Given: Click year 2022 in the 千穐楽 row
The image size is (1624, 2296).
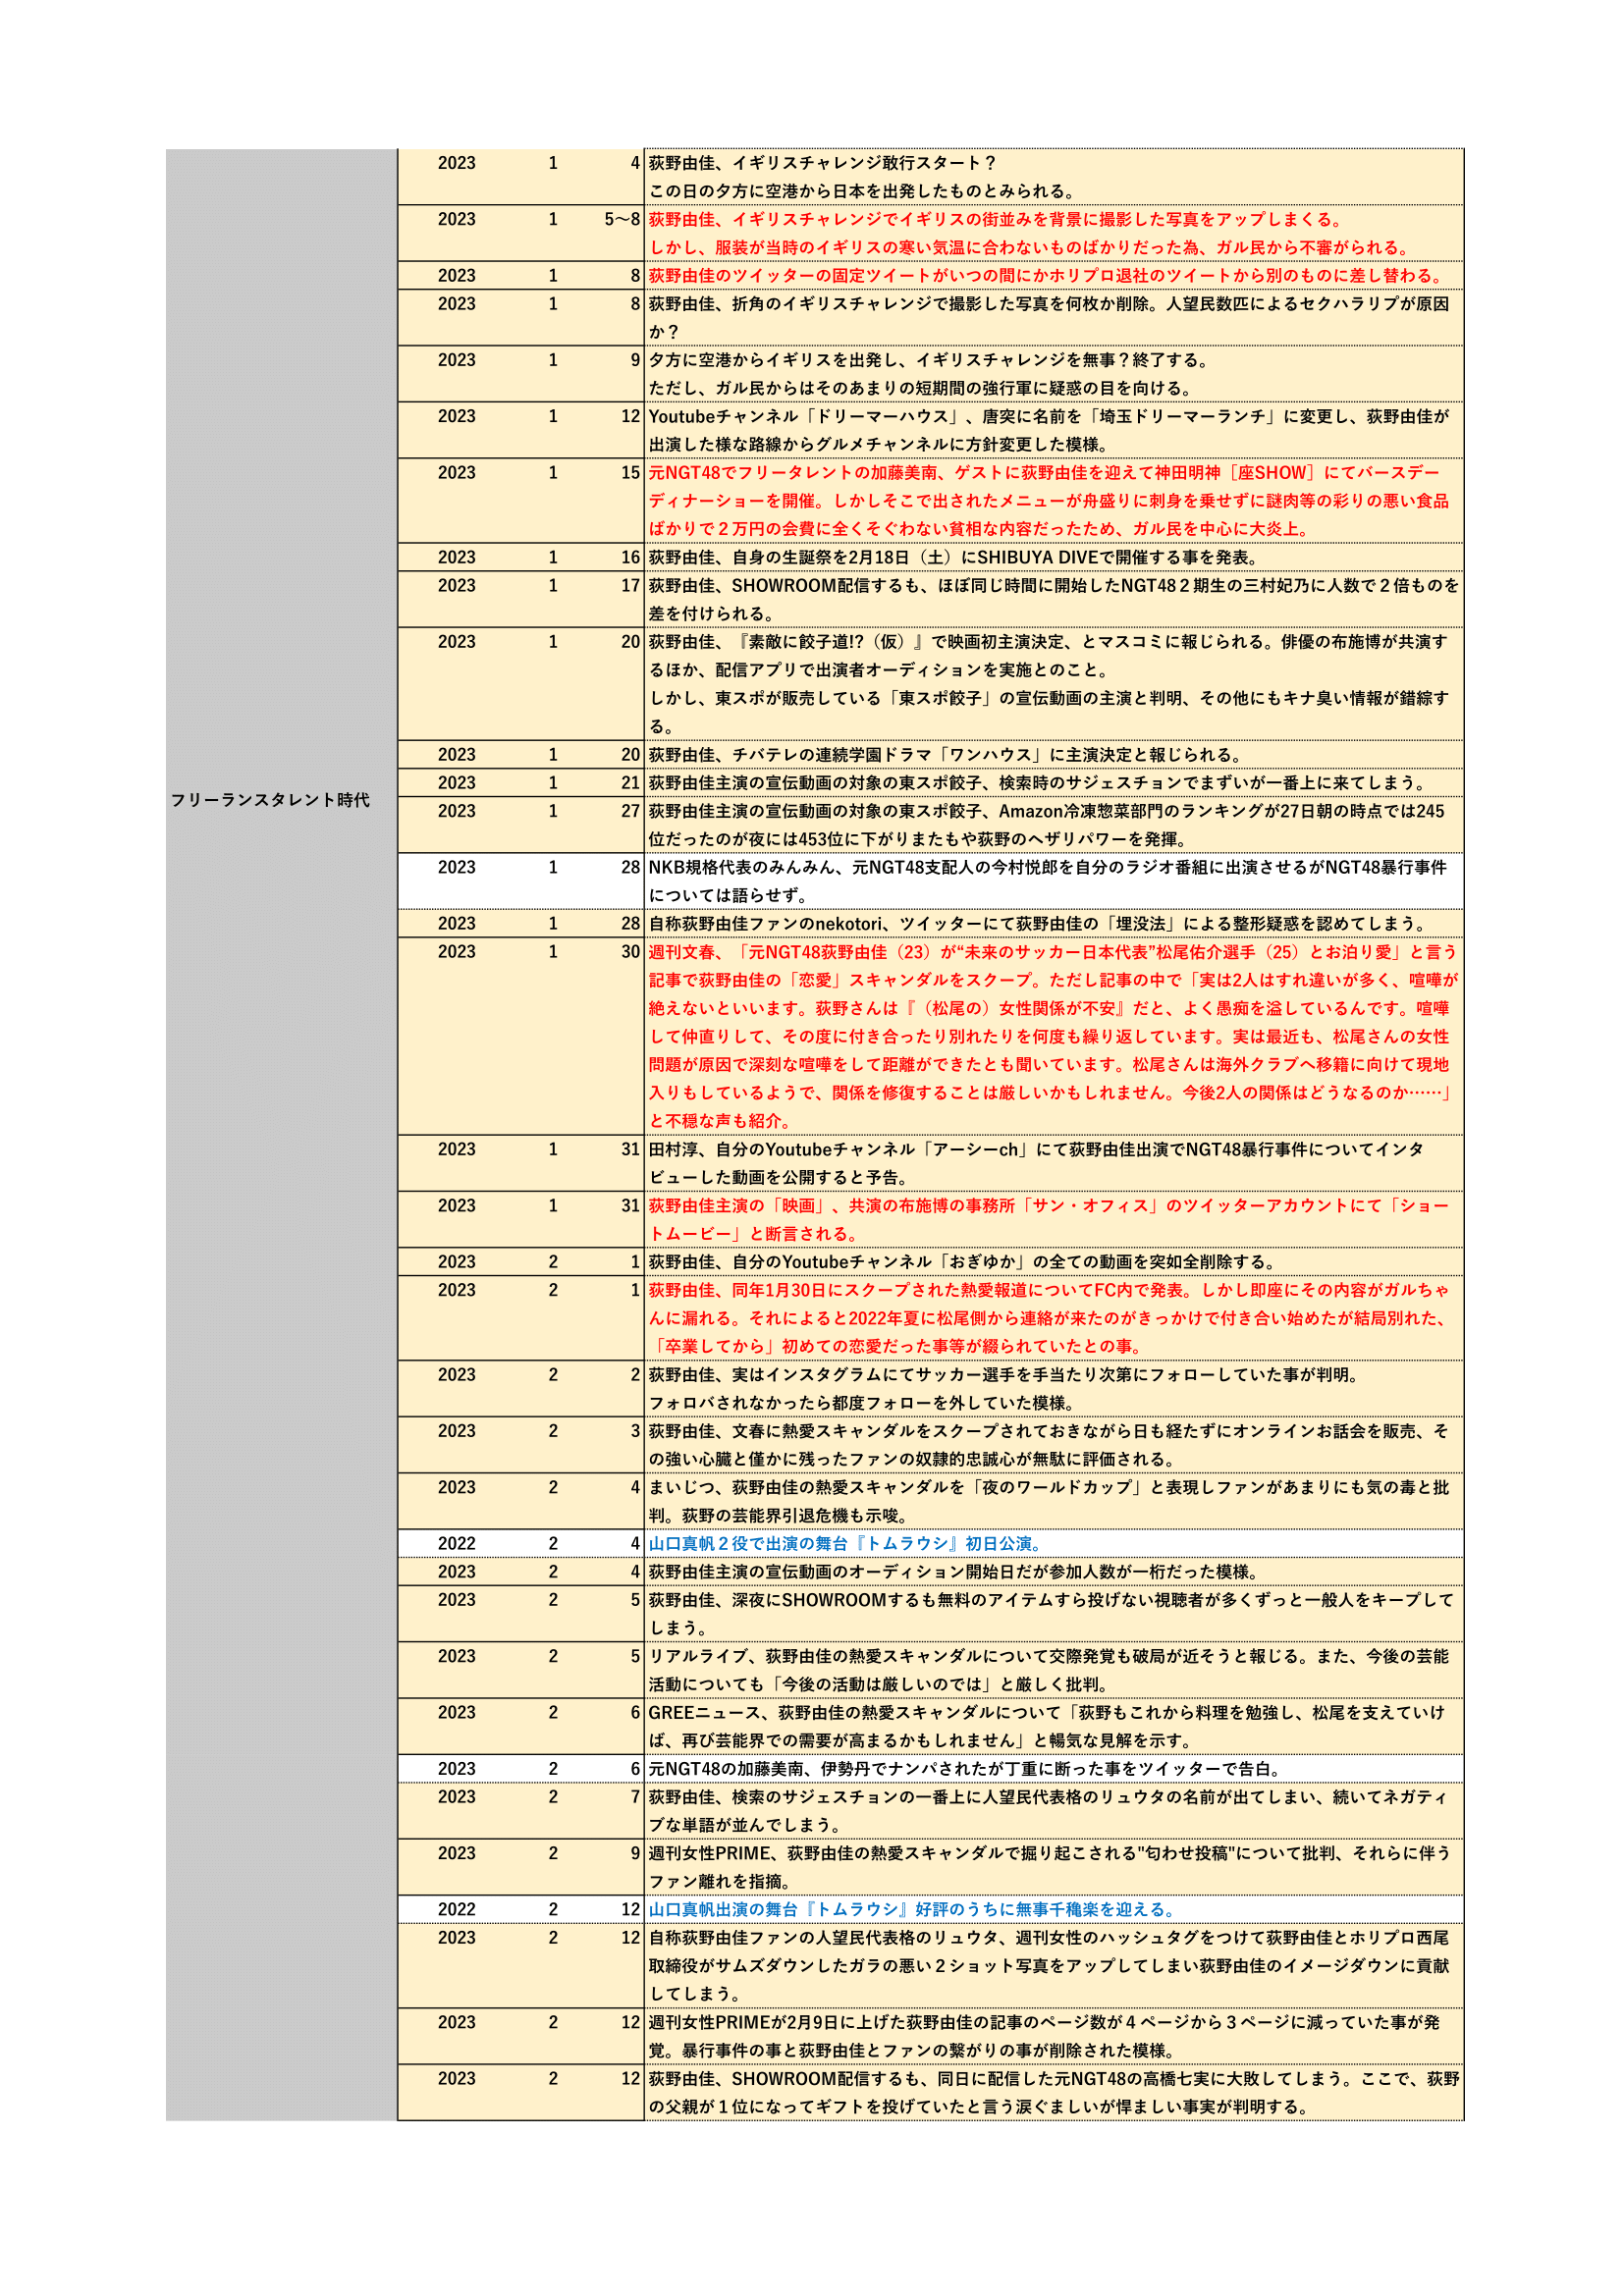Looking at the screenshot, I should (456, 1910).
